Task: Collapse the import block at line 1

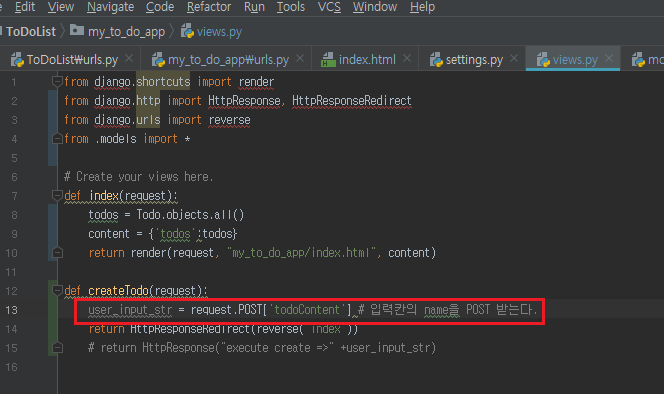Action: pos(57,81)
